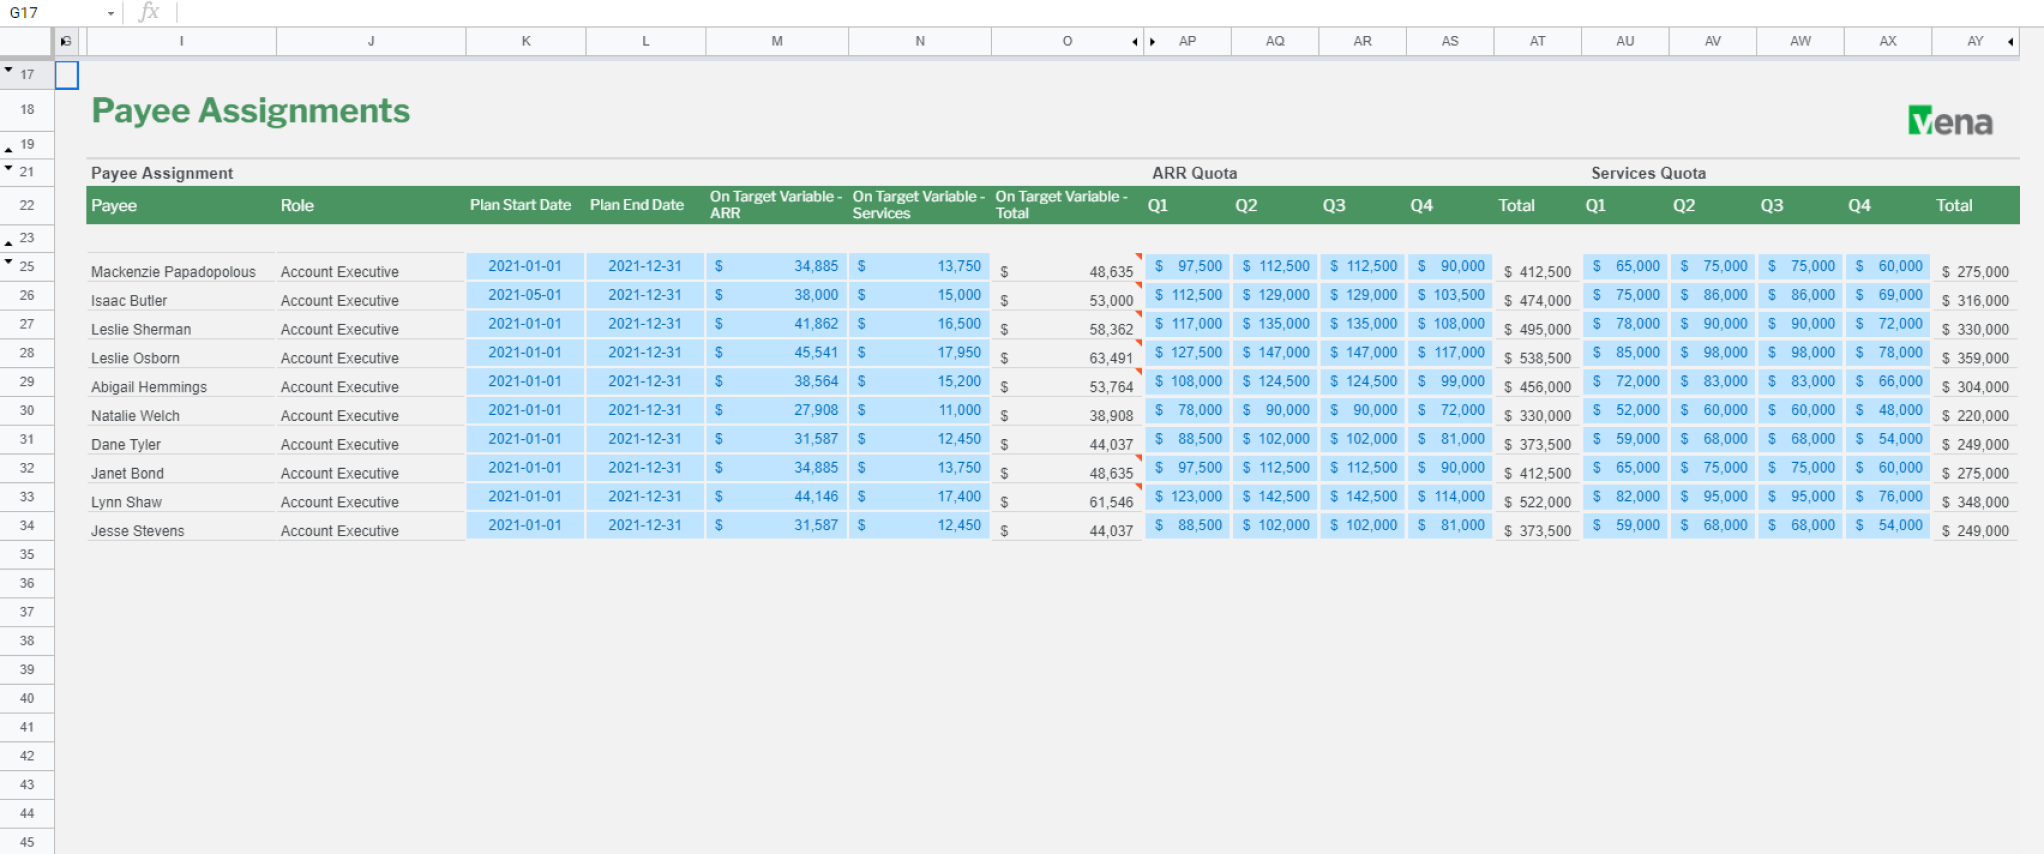Click the 'Role' column heading
Screen dimensions: 2044x854
coord(297,205)
